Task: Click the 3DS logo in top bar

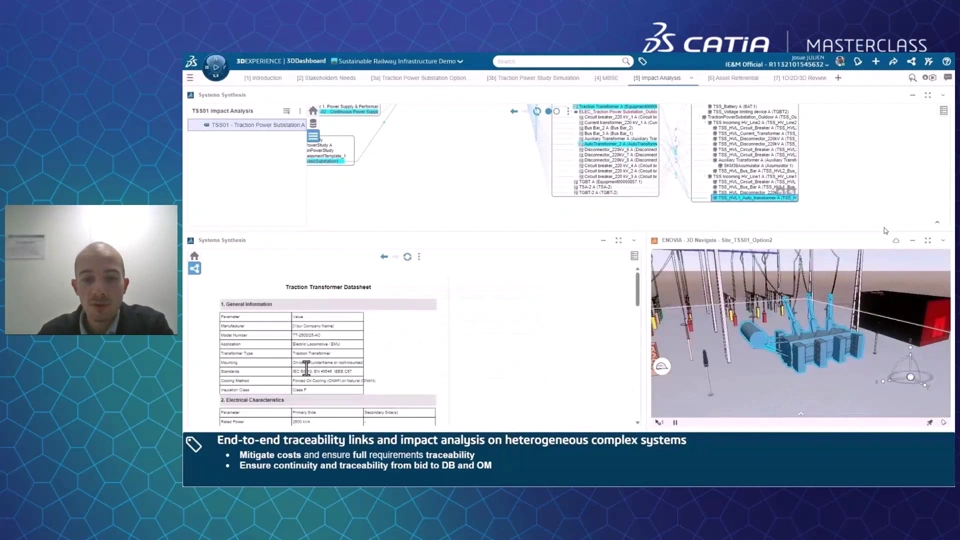Action: [x=192, y=61]
